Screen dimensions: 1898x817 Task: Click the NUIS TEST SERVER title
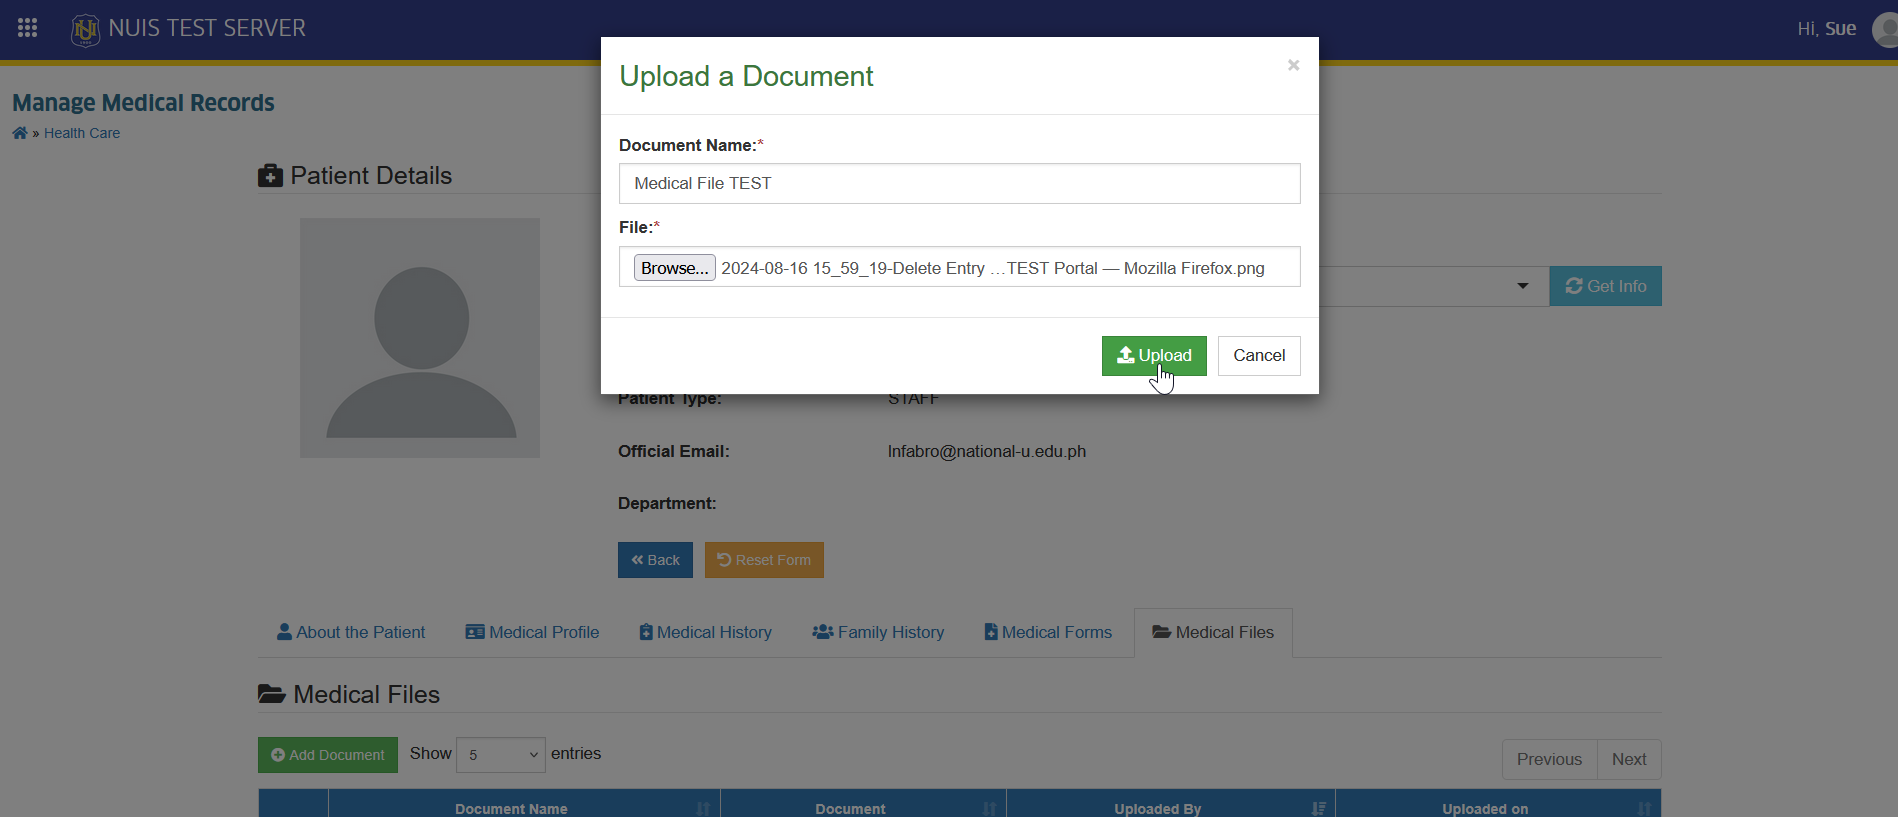[207, 28]
